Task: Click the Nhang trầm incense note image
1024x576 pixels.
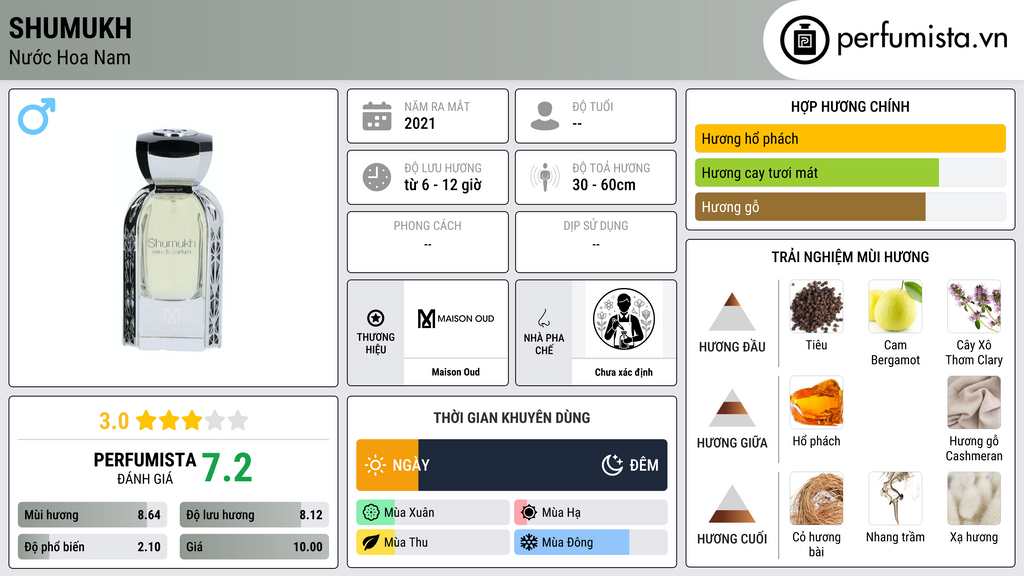Action: pos(895,498)
